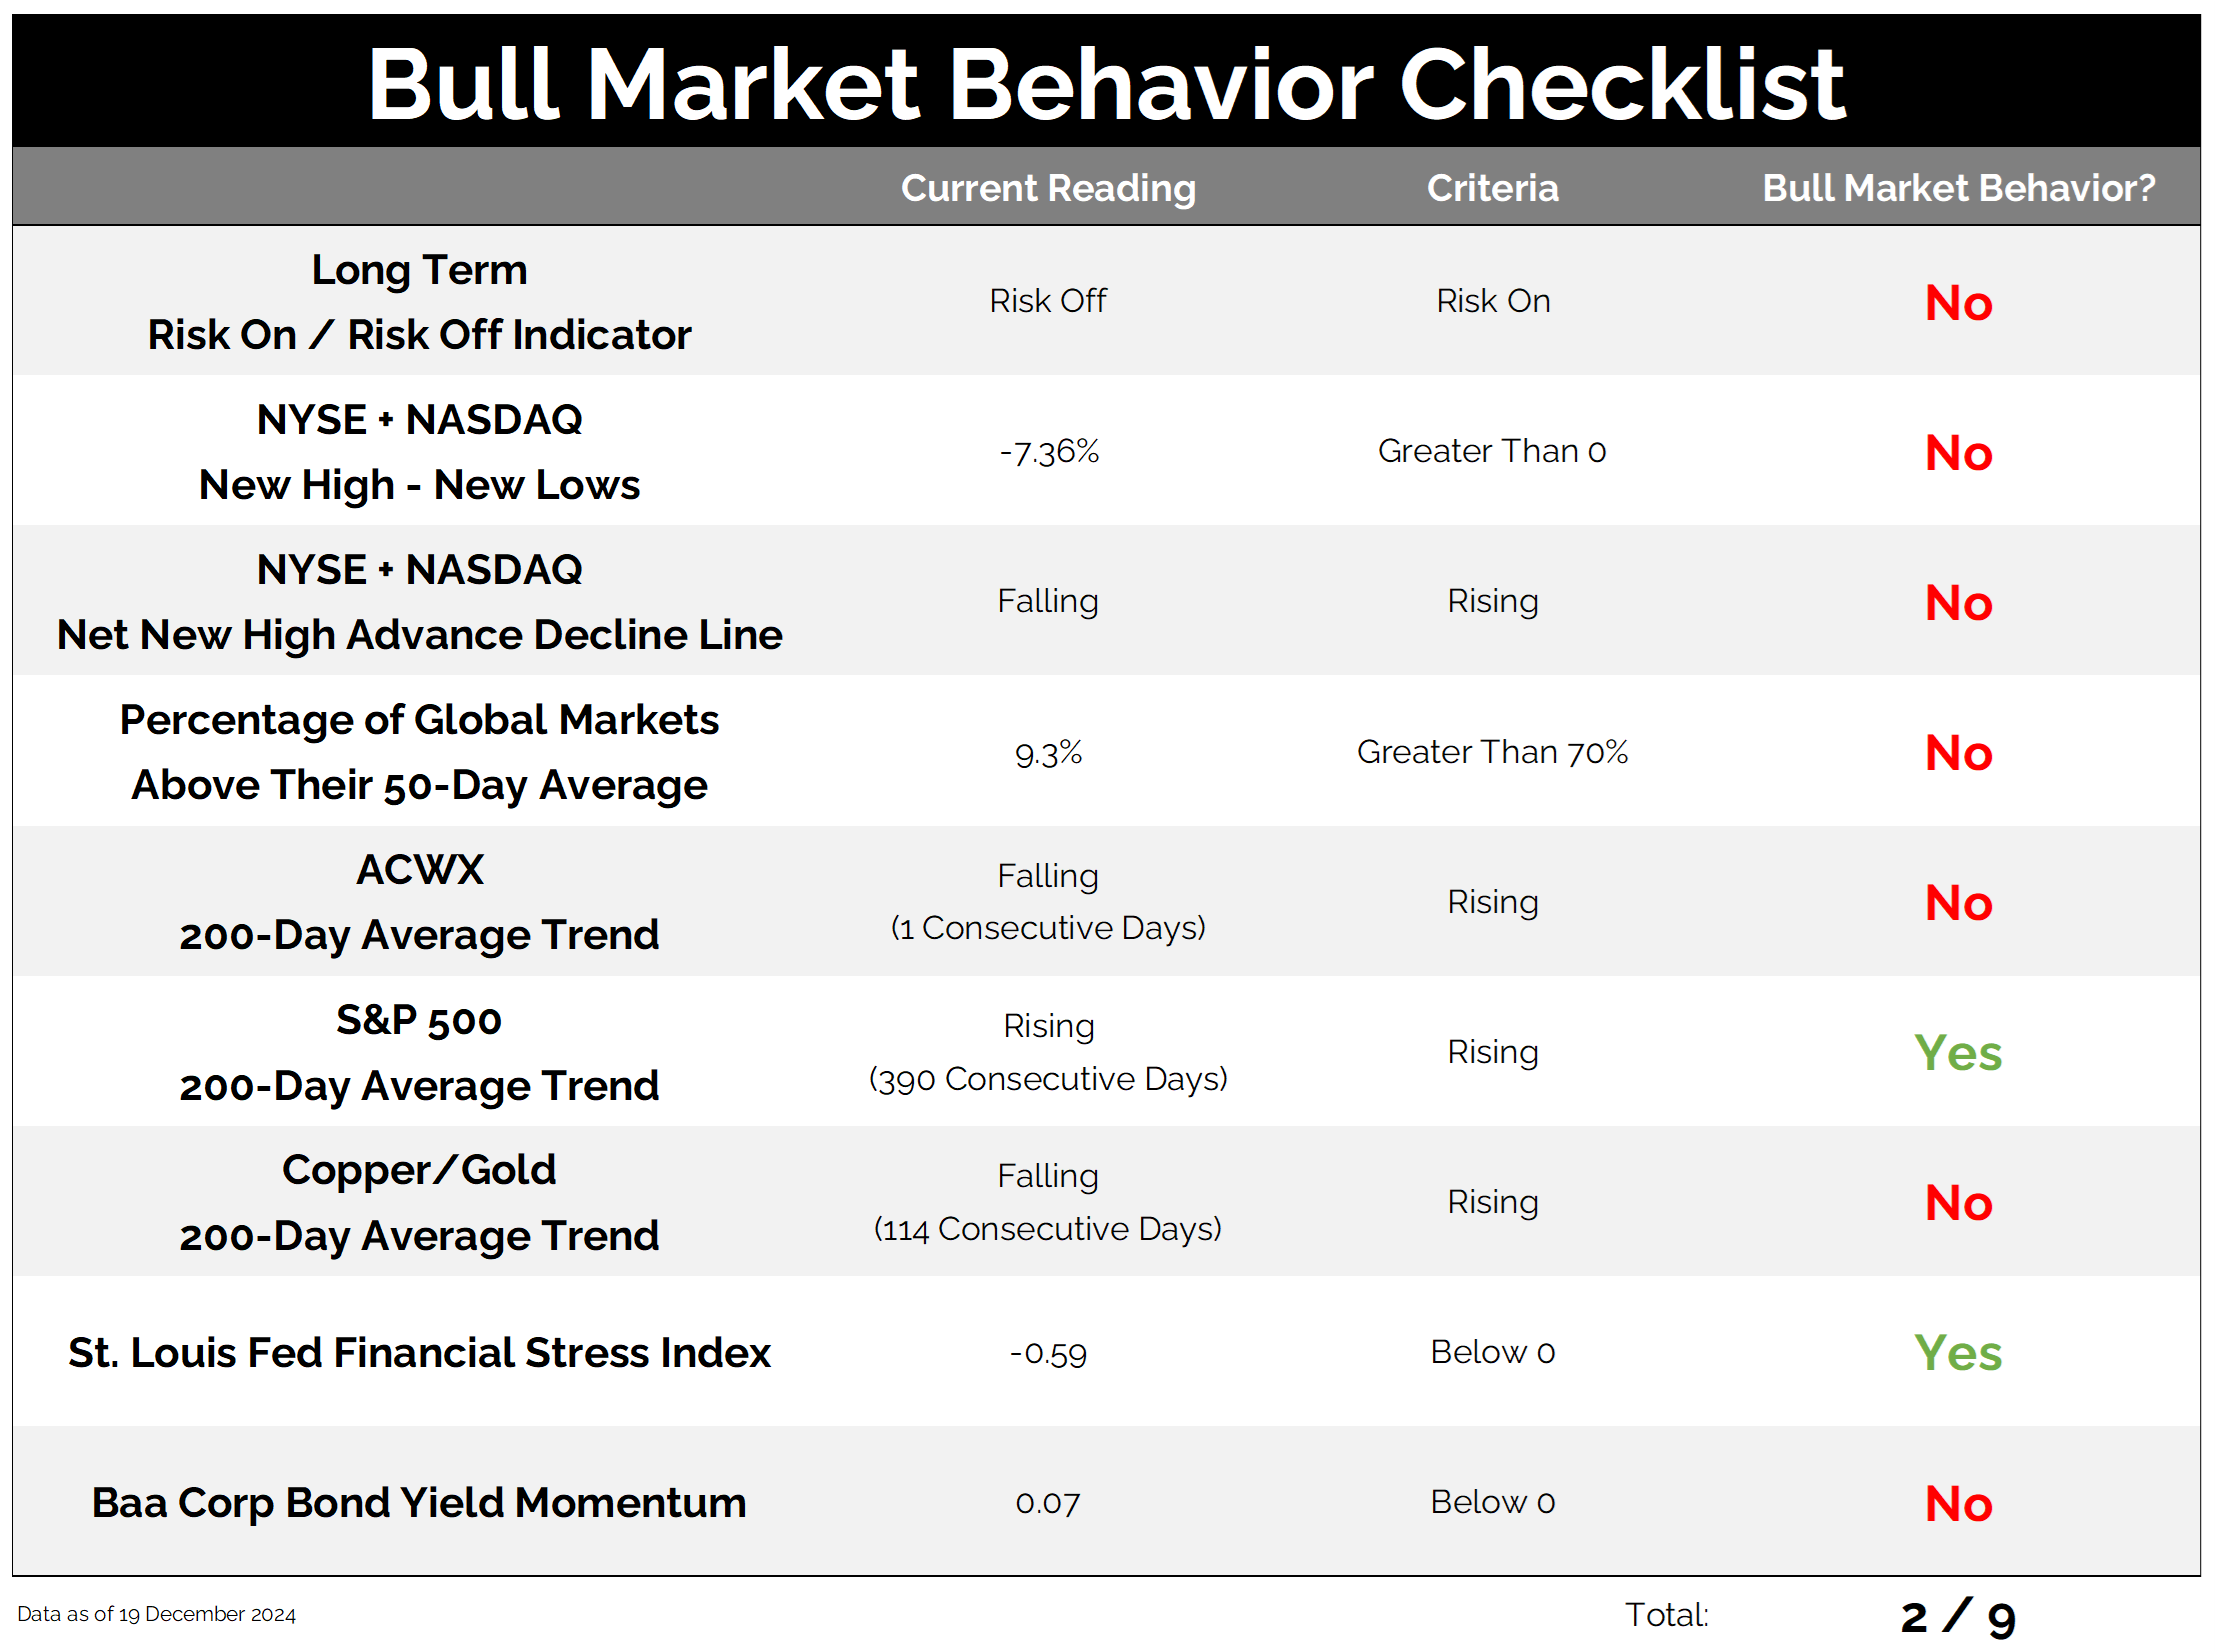The image size is (2215, 1652).
Task: Click the Bull Market Behavior? column header
Action: pyautogui.click(x=1958, y=188)
